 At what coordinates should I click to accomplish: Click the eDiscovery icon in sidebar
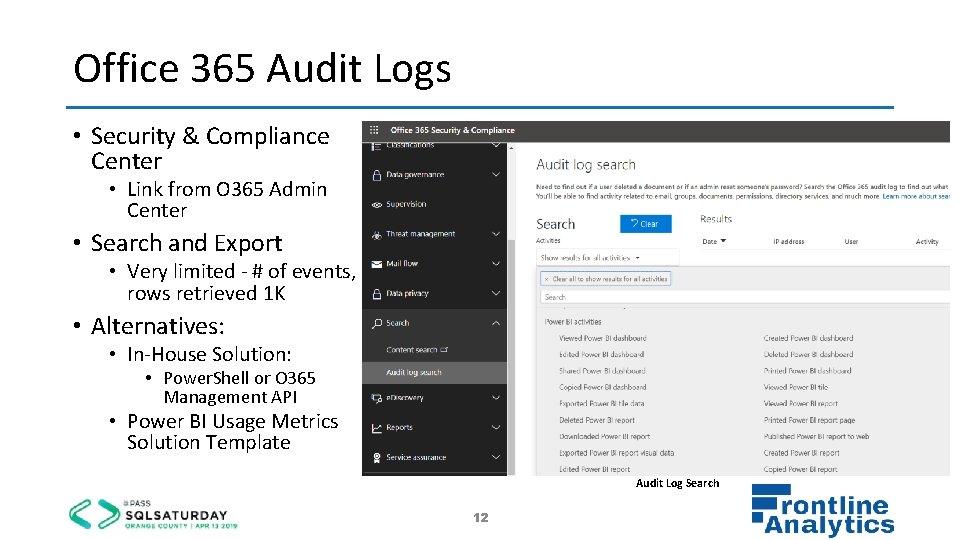[x=377, y=398]
